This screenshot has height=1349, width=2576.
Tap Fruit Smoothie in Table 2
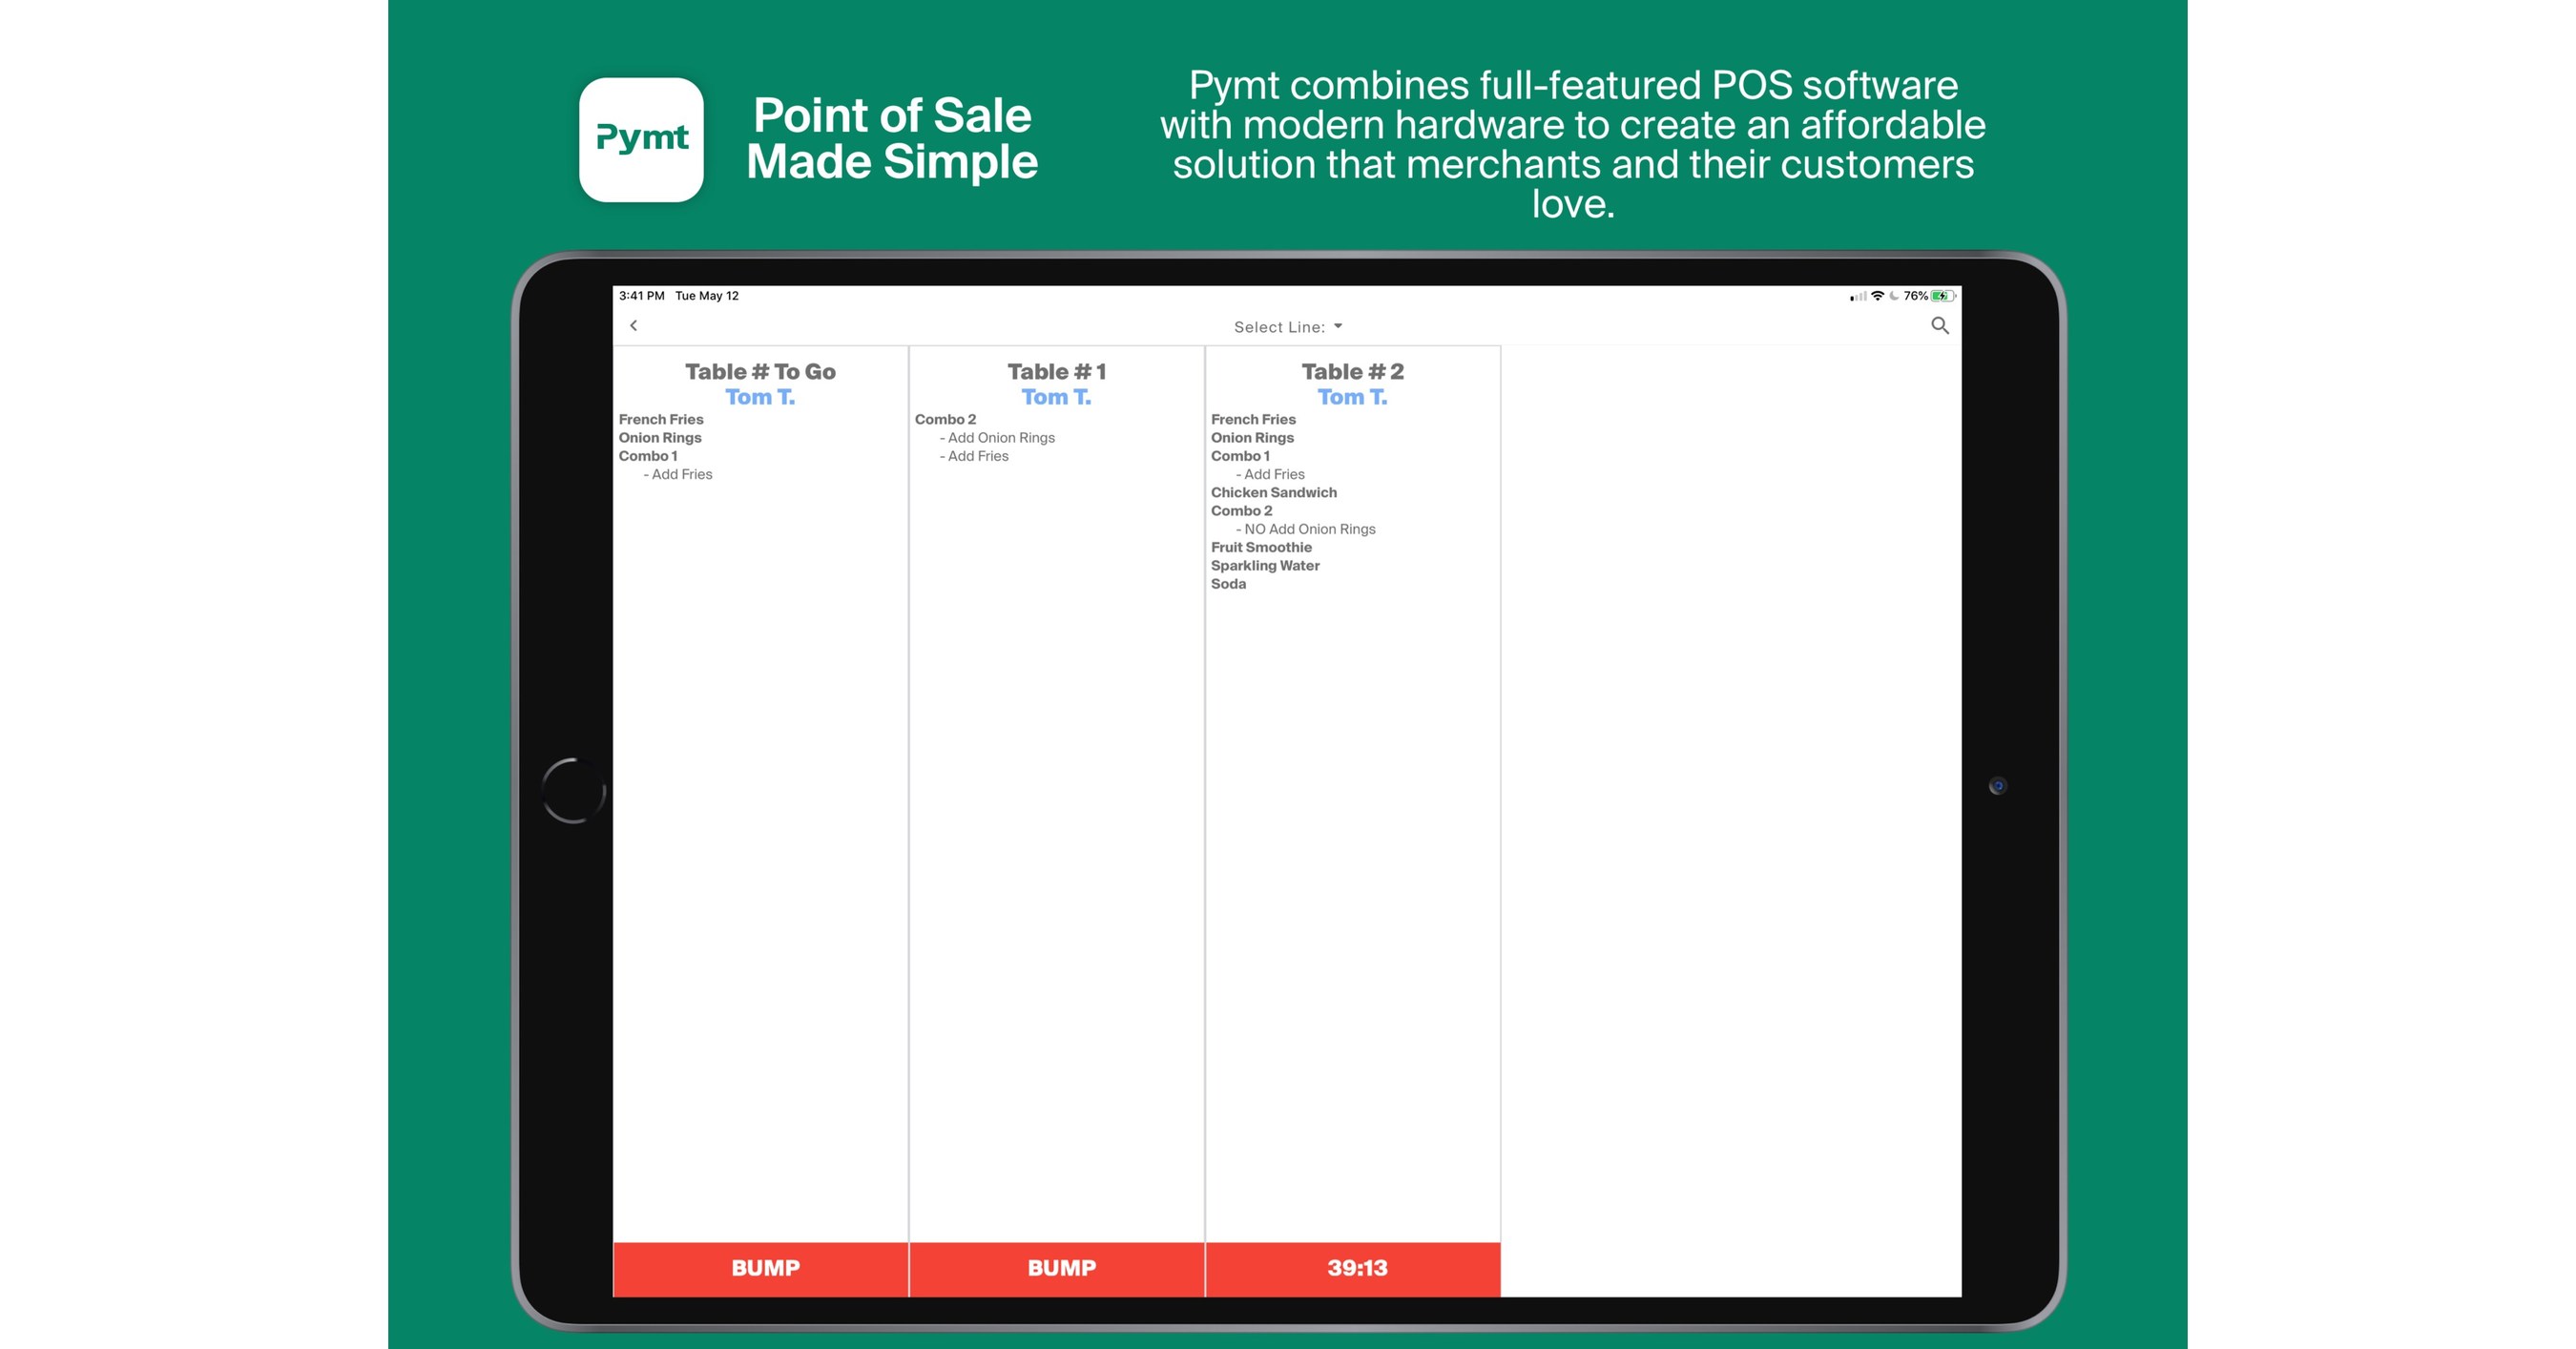[1261, 548]
